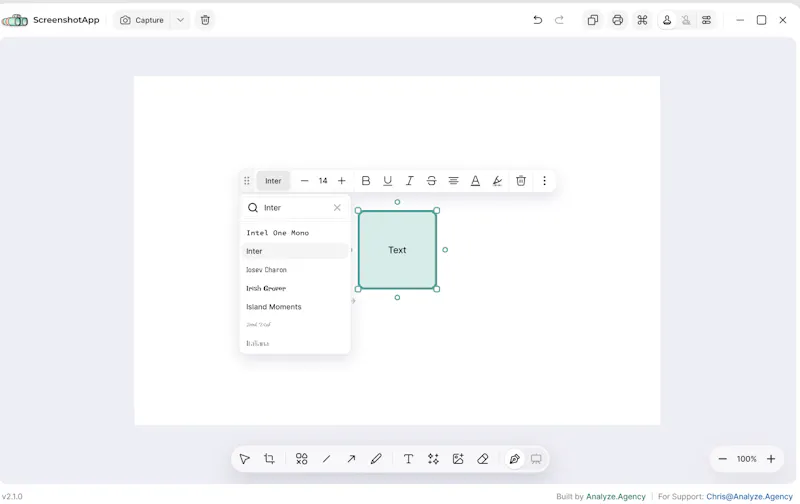Open the keyboard shortcuts command icon
Image resolution: width=800 pixels, height=504 pixels.
click(x=642, y=20)
